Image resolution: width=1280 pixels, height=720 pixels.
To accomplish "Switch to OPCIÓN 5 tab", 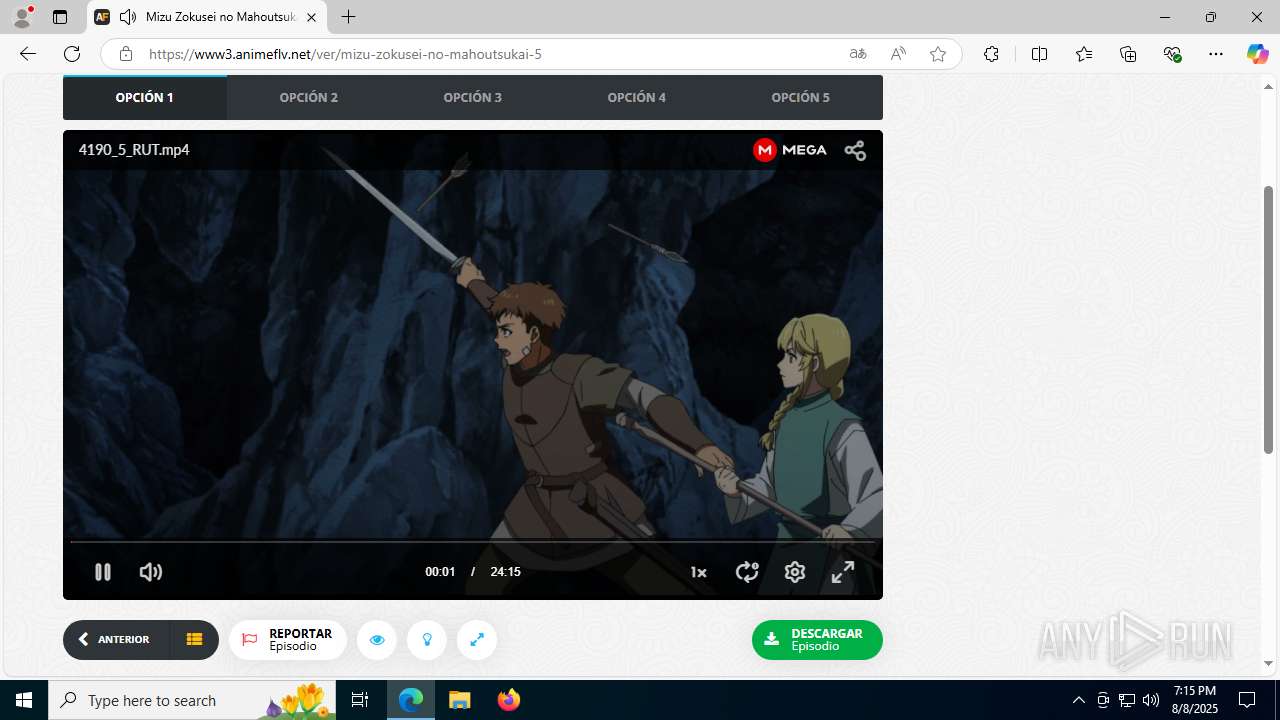I will click(x=801, y=98).
